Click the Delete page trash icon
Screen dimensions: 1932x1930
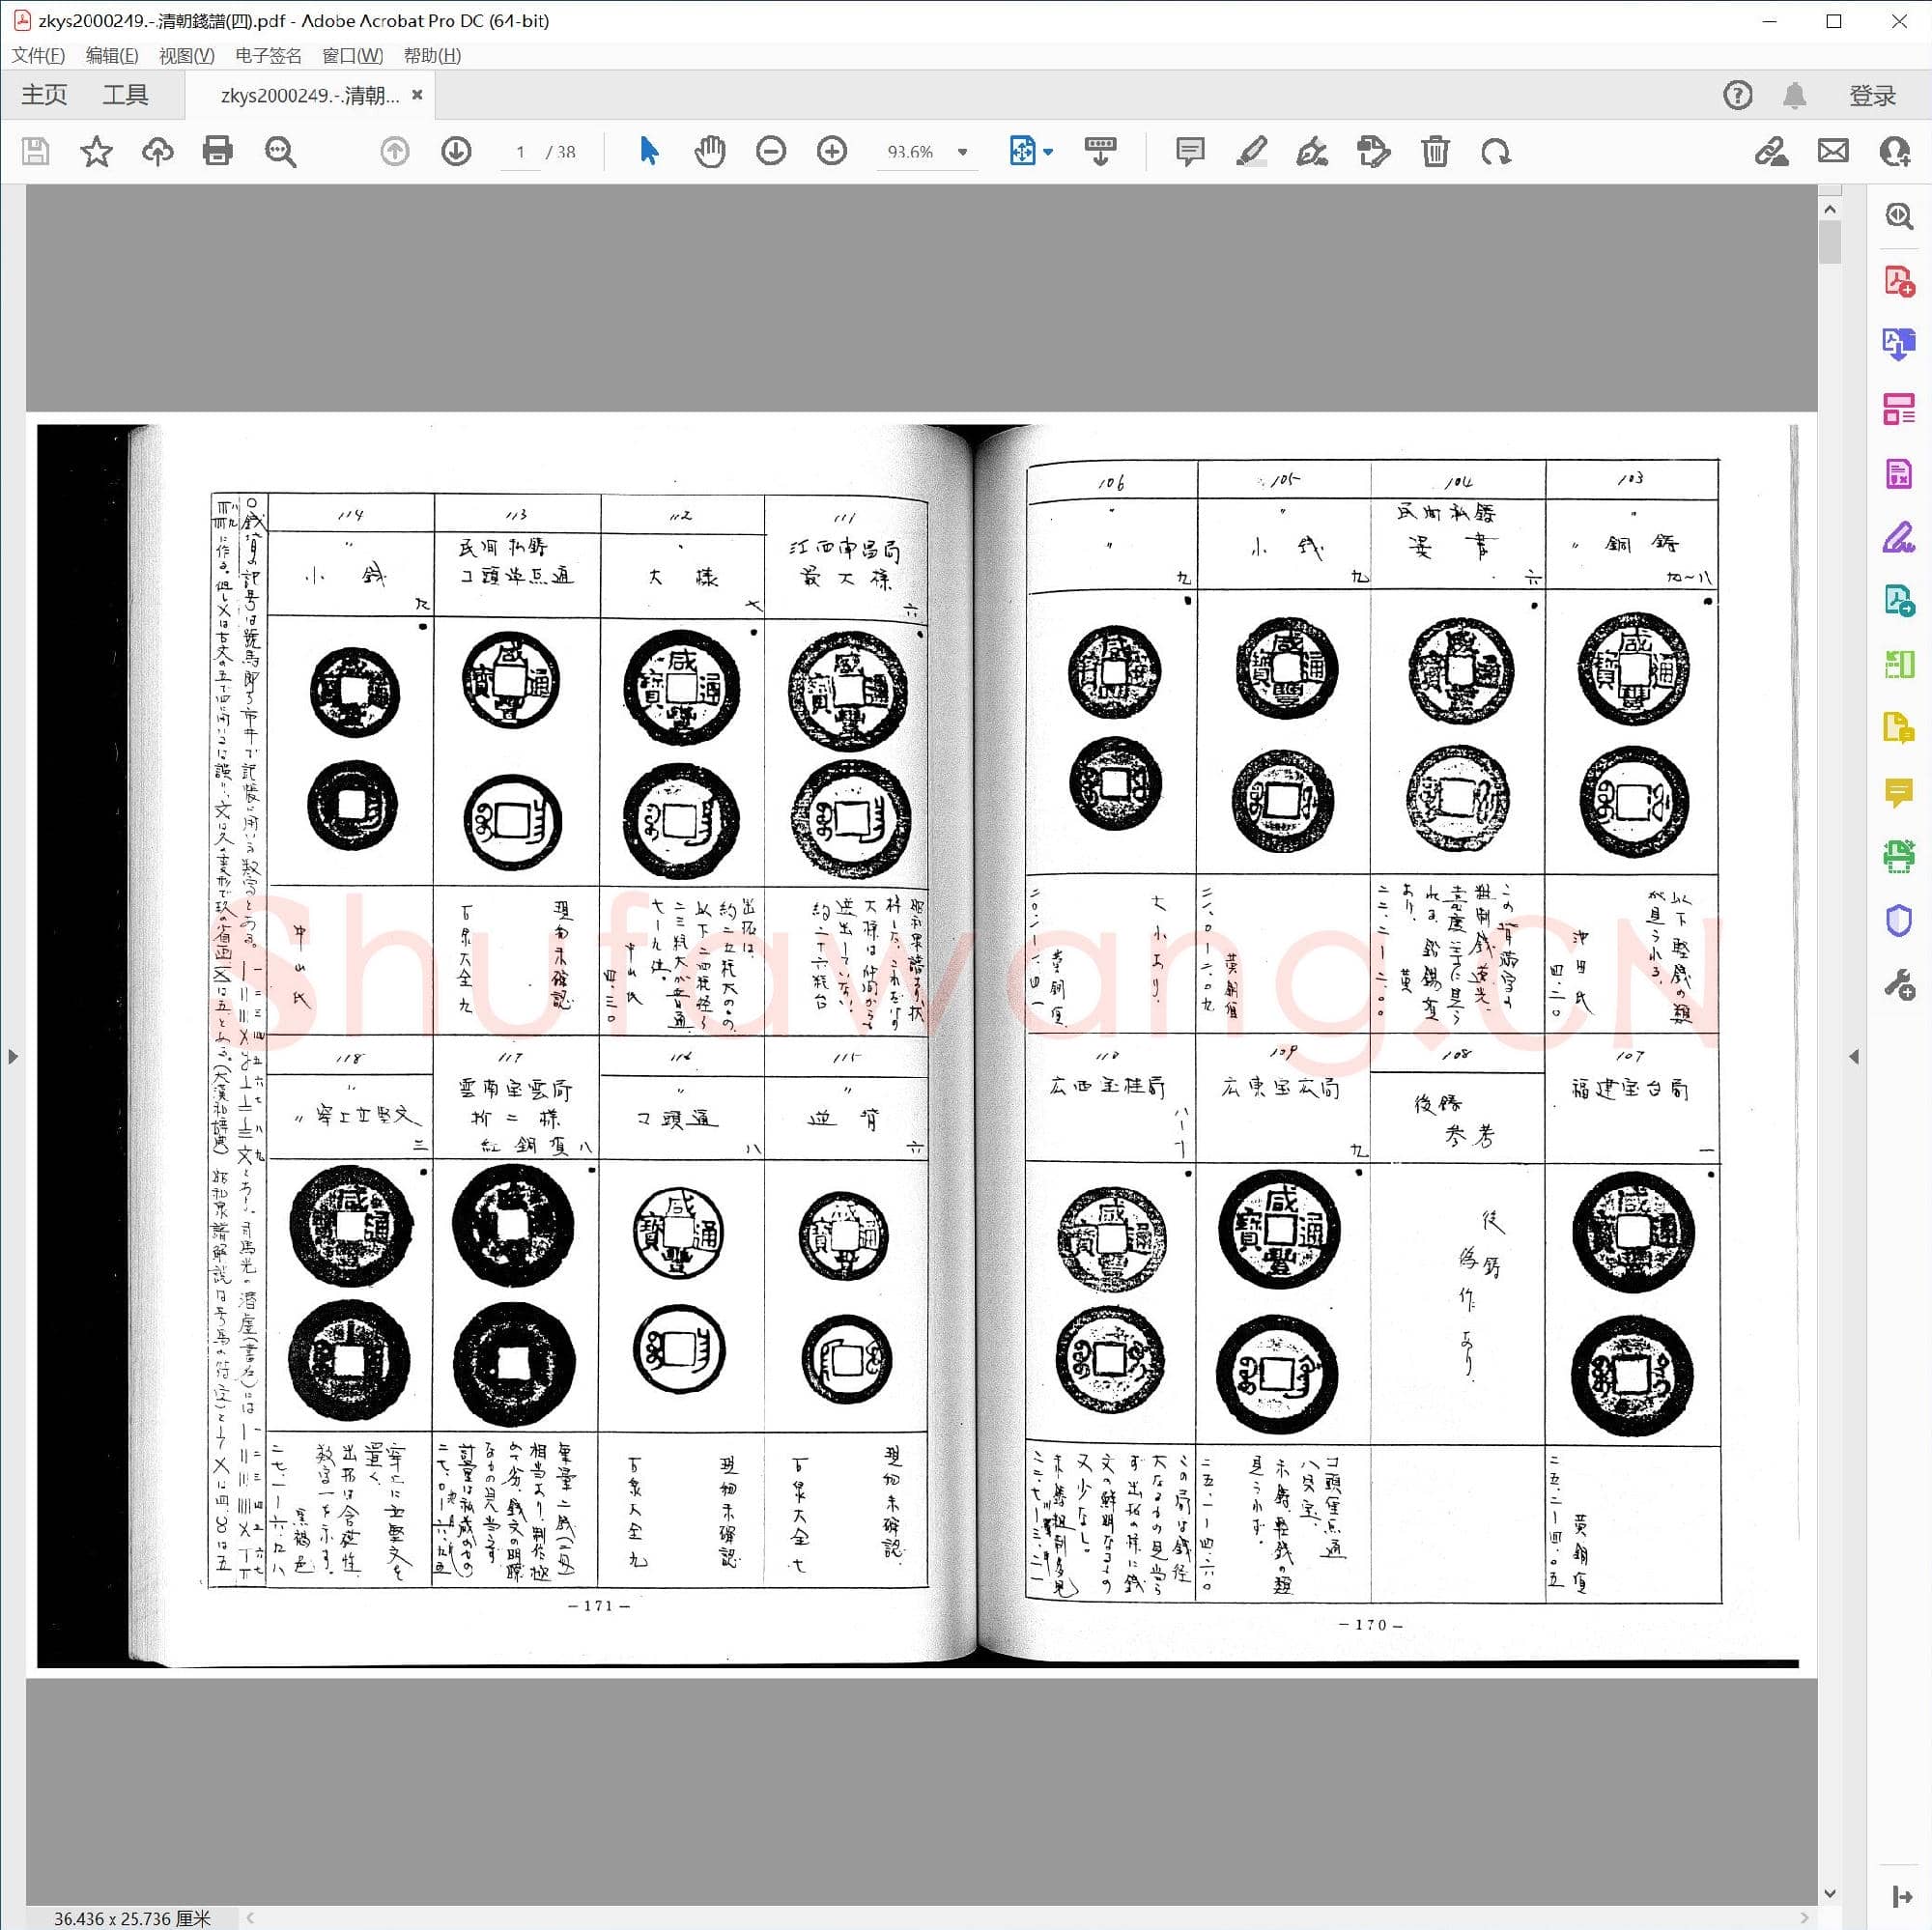coord(1434,151)
